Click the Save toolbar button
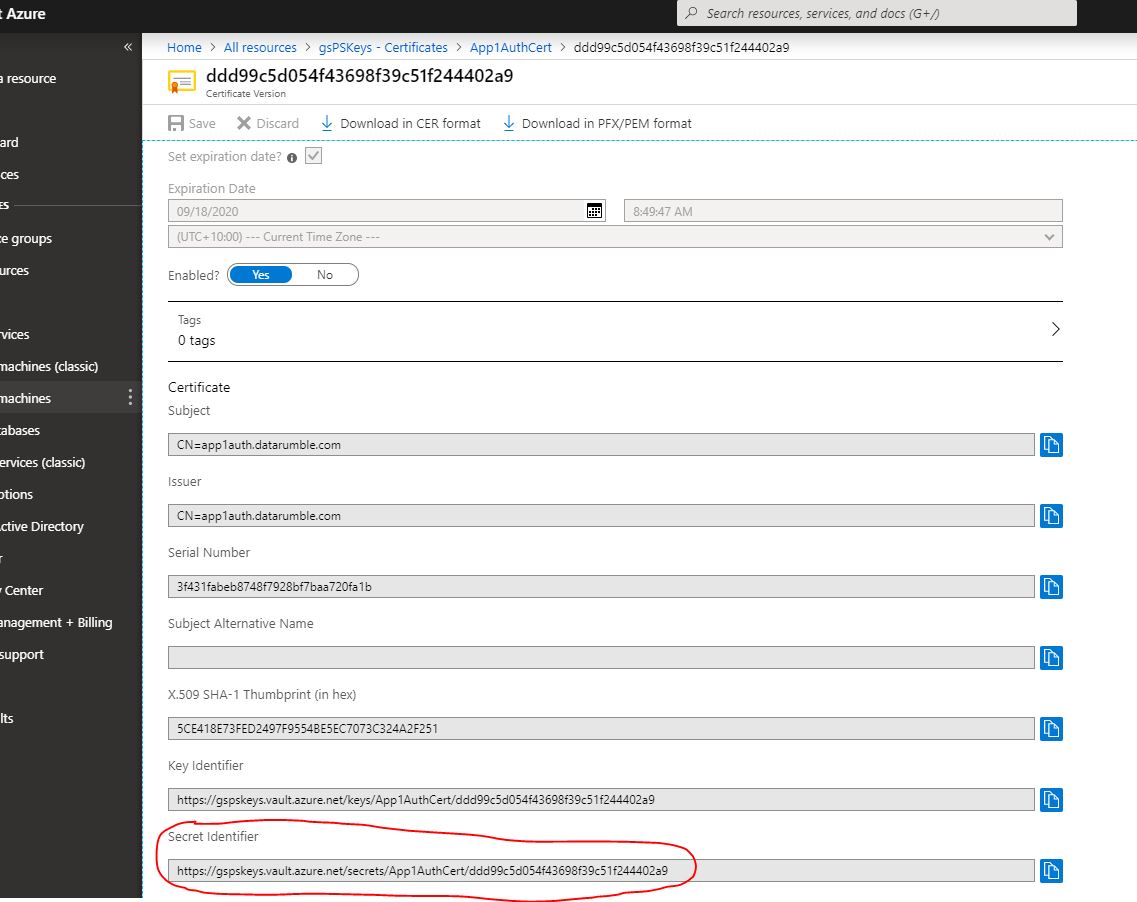Viewport: 1137px width, 902px height. [x=192, y=123]
